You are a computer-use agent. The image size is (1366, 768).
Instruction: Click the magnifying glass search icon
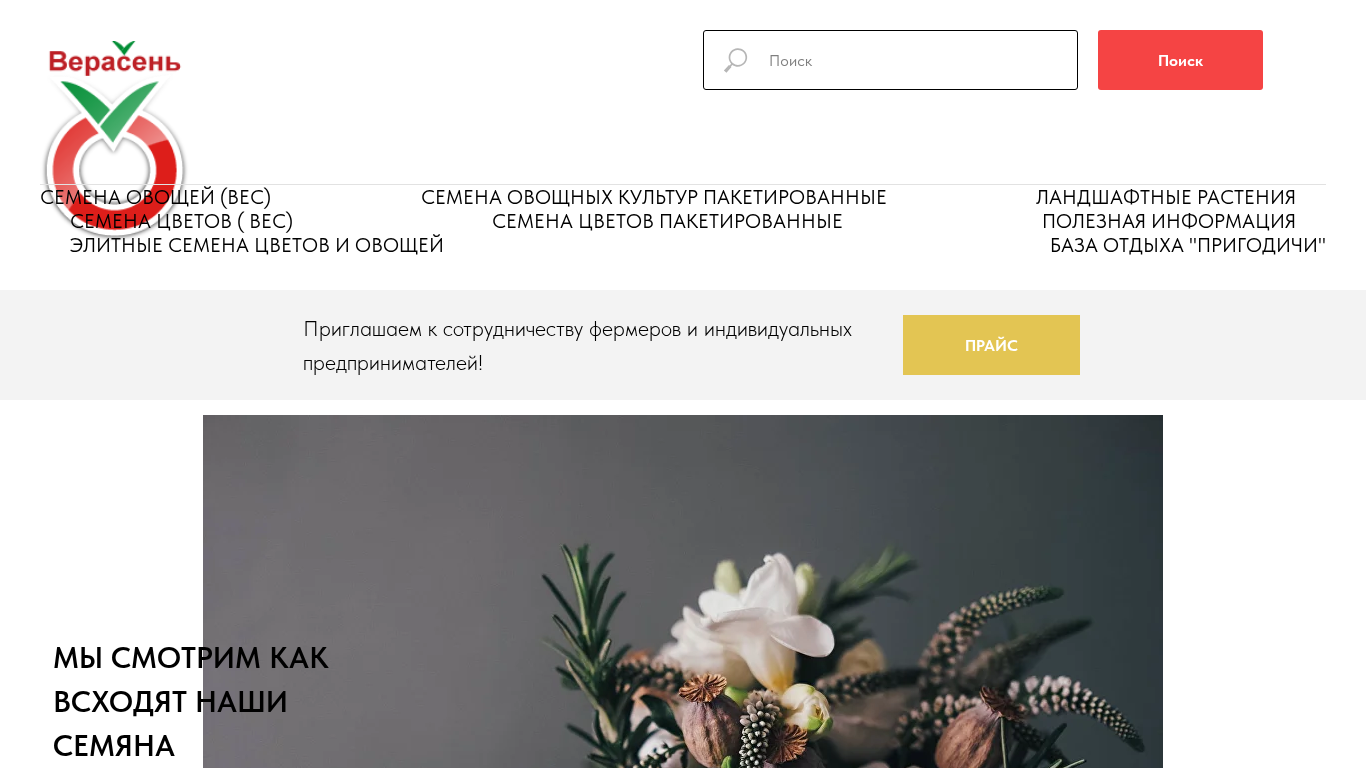(736, 60)
